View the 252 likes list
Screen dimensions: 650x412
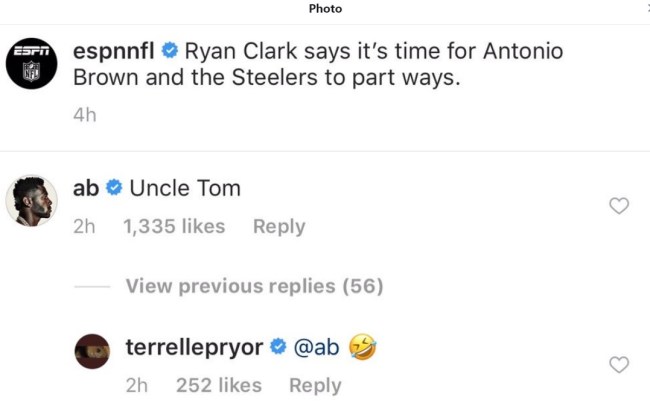coord(218,385)
